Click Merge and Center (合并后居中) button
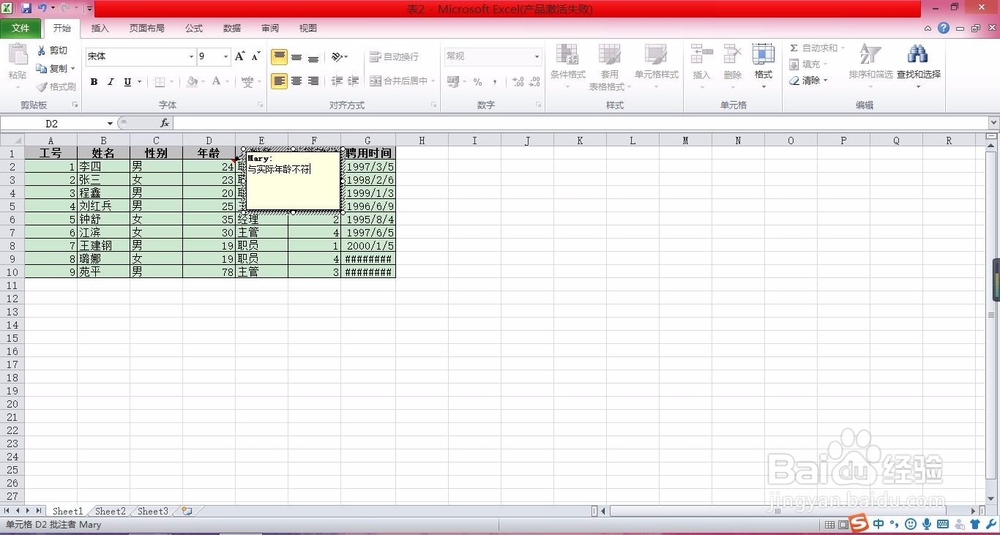Image resolution: width=1000 pixels, height=535 pixels. pyautogui.click(x=399, y=81)
